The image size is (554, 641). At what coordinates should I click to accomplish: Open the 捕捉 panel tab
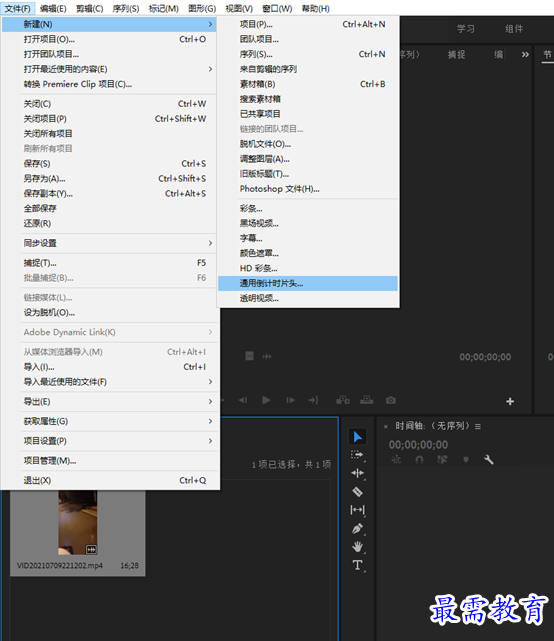pyautogui.click(x=456, y=54)
